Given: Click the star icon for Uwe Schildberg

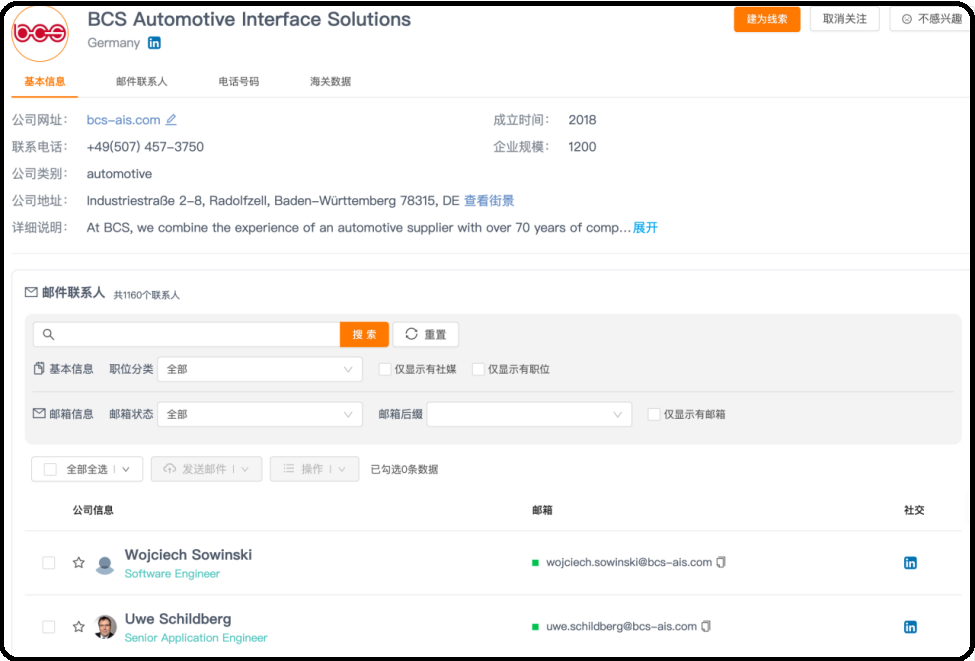Looking at the screenshot, I should (78, 627).
